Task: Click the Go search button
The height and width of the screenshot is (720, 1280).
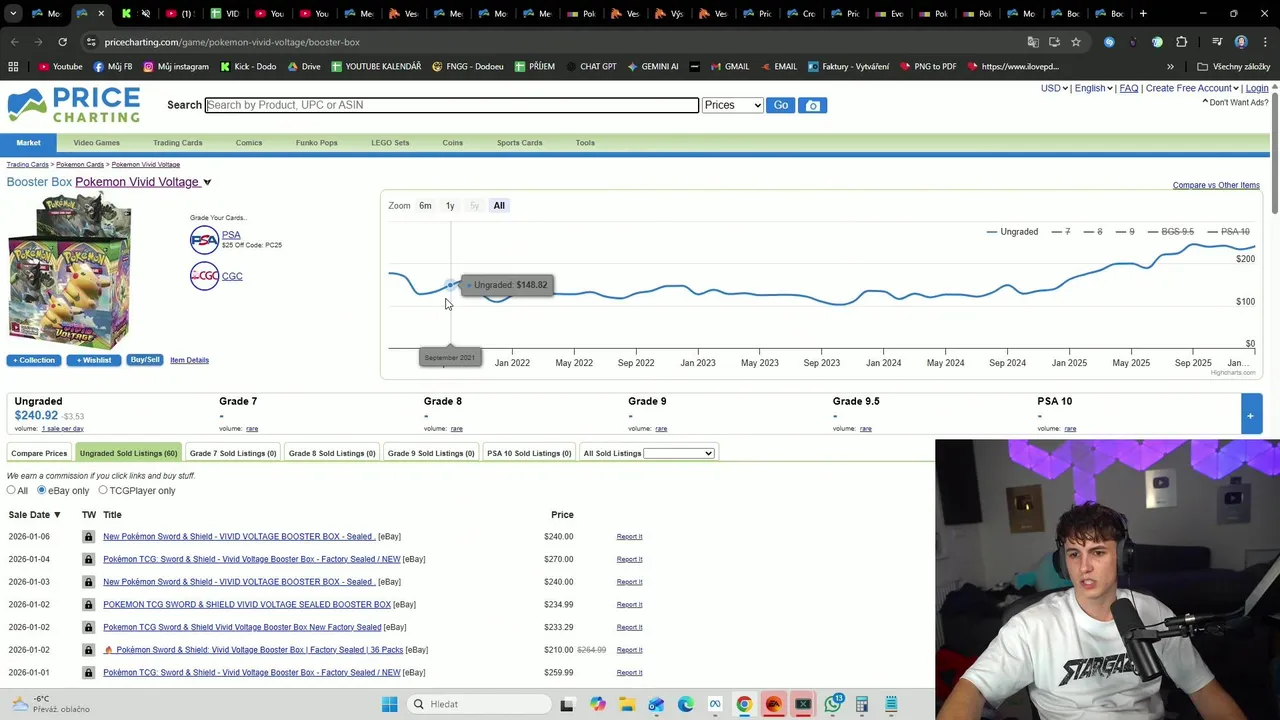Action: pyautogui.click(x=780, y=105)
